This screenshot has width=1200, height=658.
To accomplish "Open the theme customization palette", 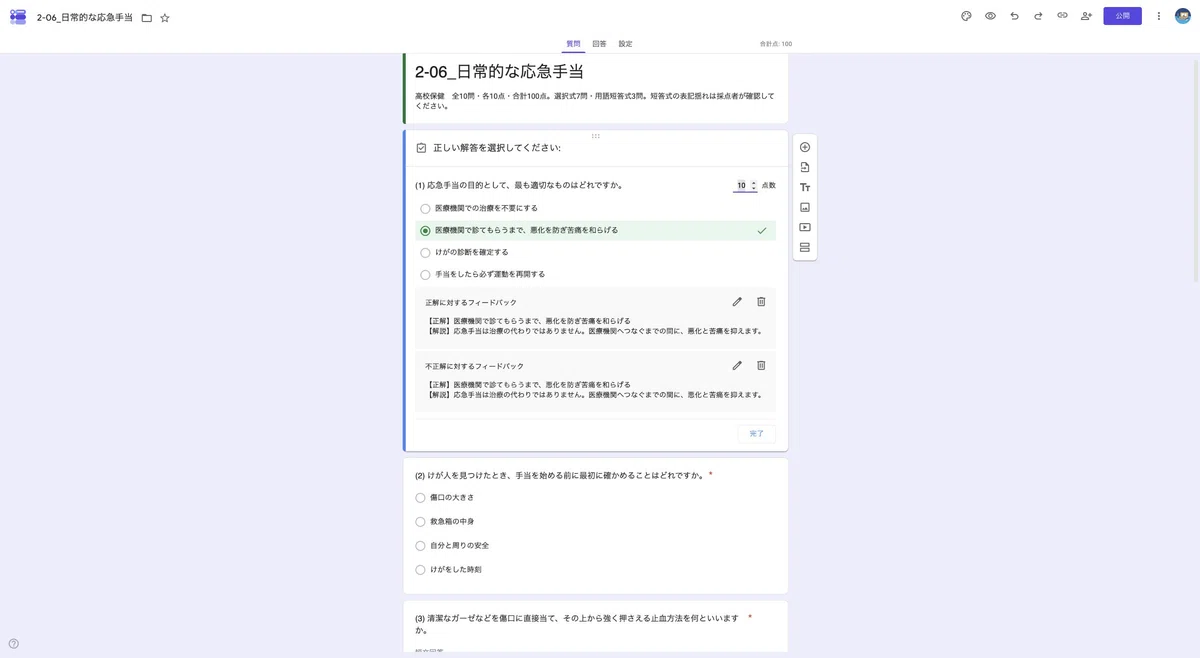I will pos(966,16).
